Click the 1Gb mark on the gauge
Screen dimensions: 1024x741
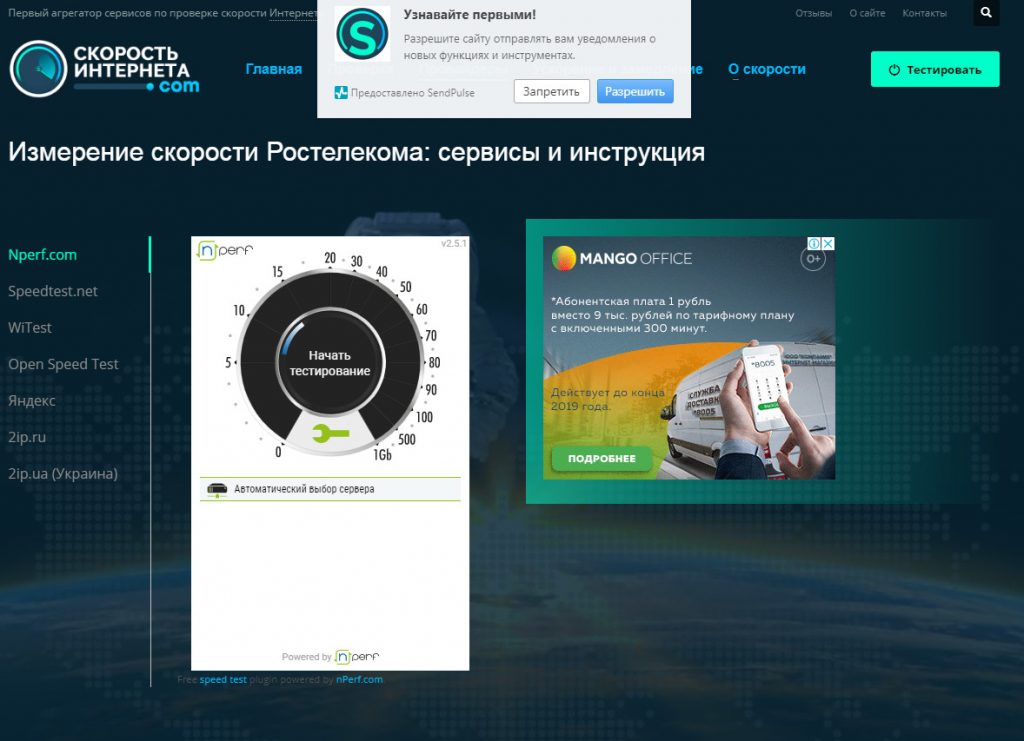382,455
